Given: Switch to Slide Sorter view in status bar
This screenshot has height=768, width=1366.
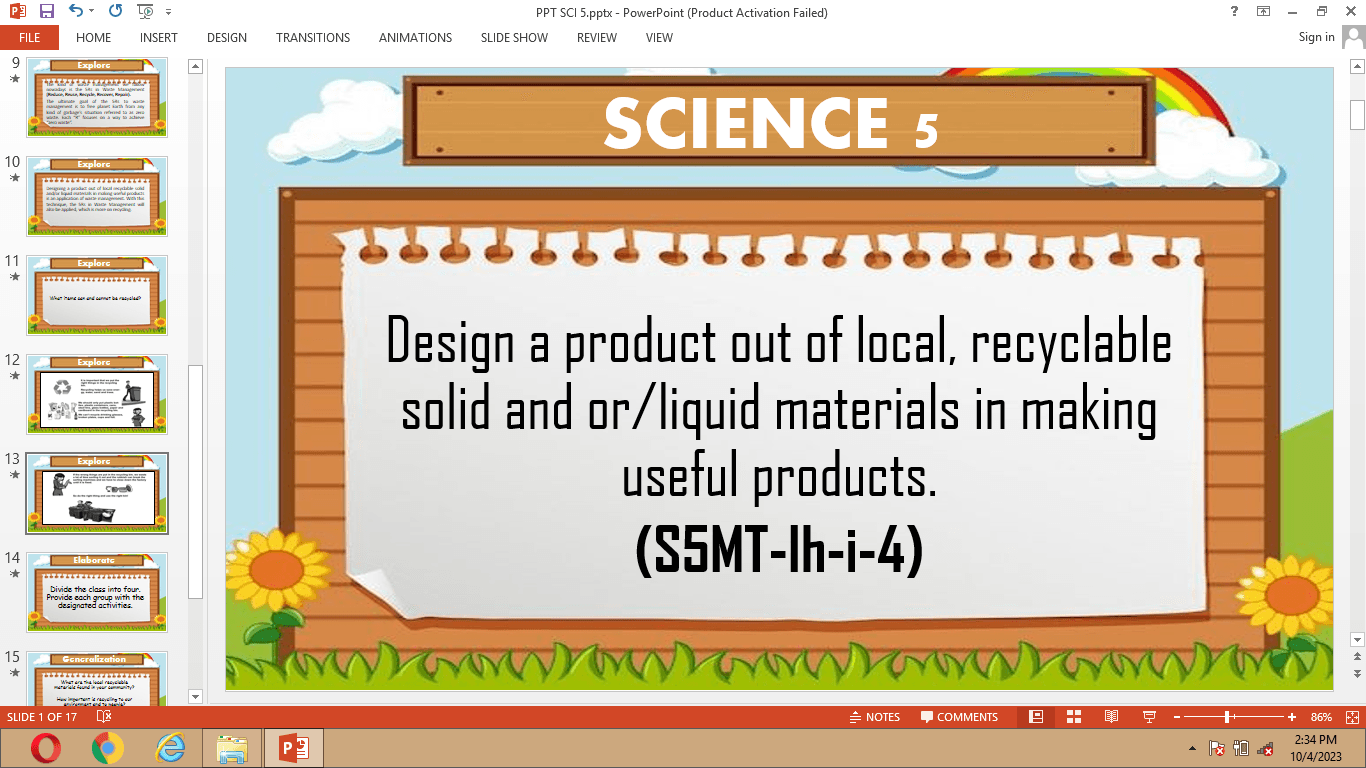Looking at the screenshot, I should point(1073,717).
